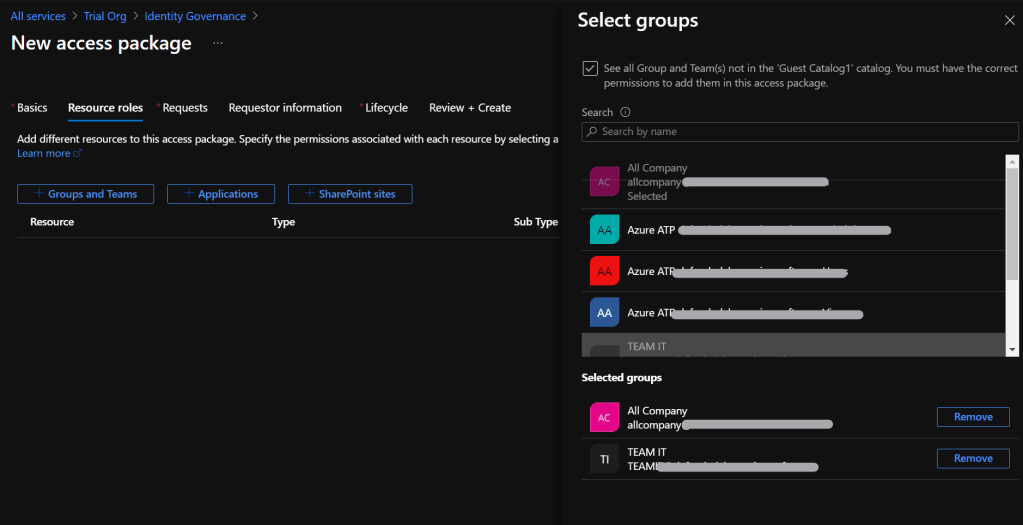Click the Search info icon

(625, 113)
